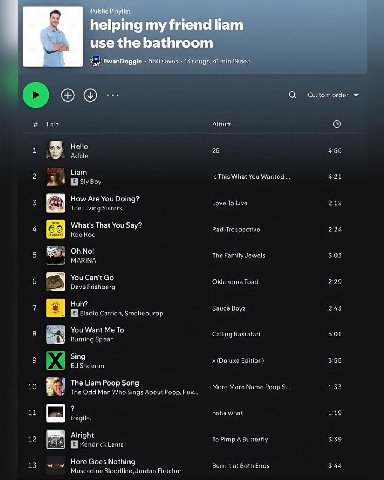Open the Burn It at Both Ends album link
384x480 pixels.
click(x=241, y=466)
